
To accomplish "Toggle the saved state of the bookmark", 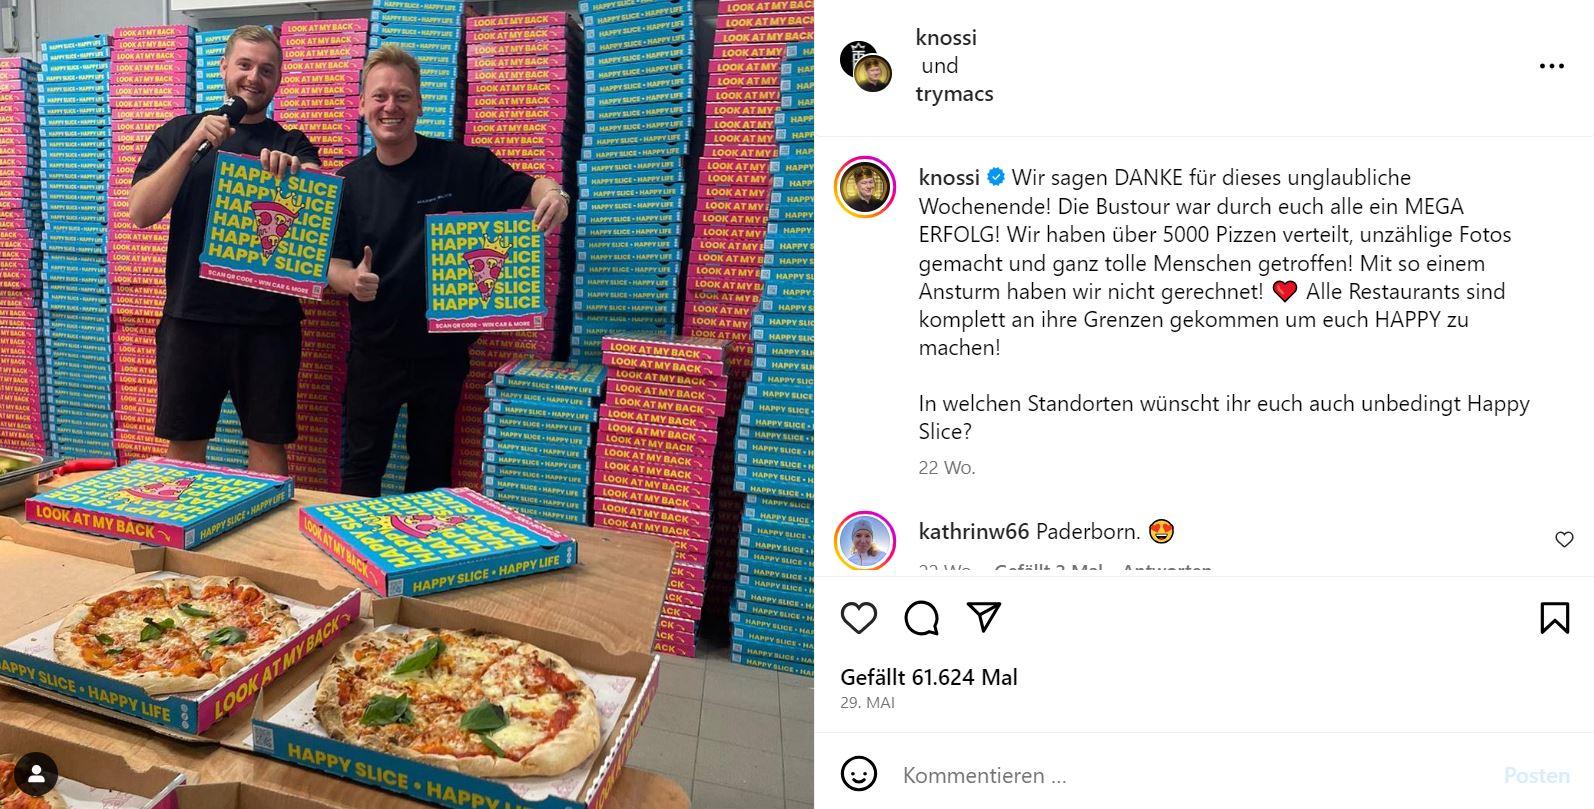I will (x=1554, y=618).
